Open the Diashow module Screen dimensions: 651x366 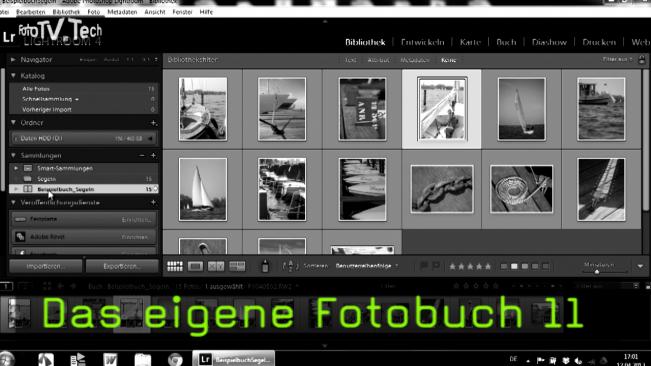coord(549,42)
